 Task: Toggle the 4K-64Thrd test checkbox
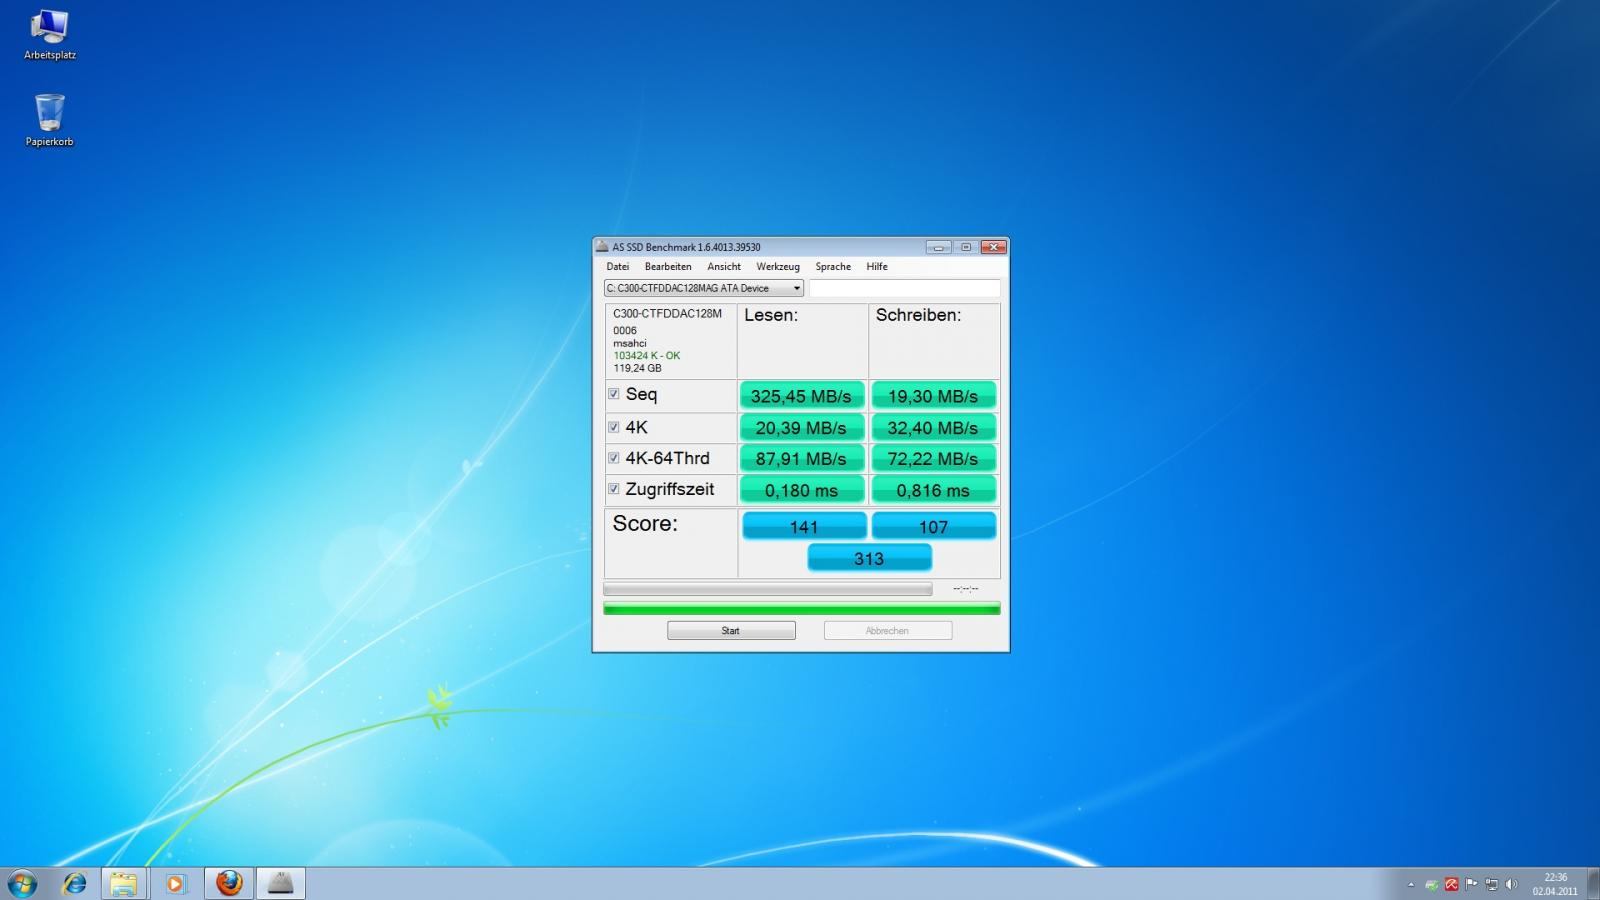pos(614,458)
